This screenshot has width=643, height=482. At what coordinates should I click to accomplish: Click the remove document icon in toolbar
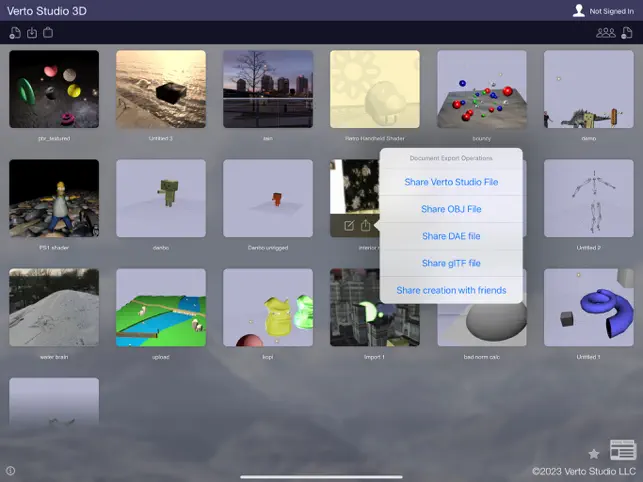click(x=627, y=33)
